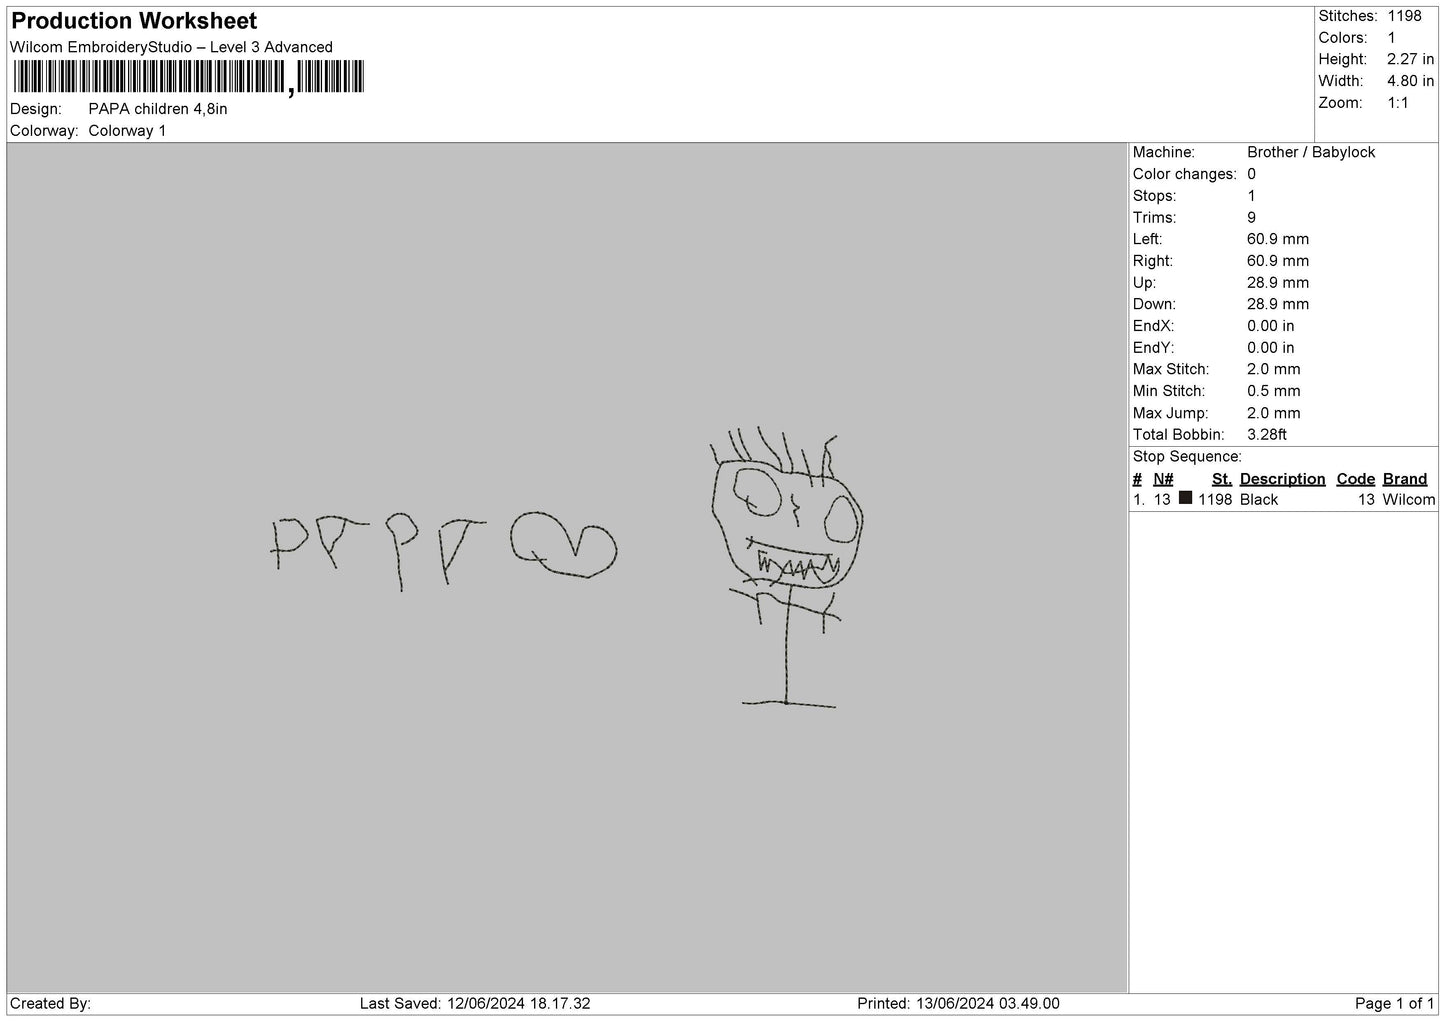The height and width of the screenshot is (1021, 1445).
Task: Click the Width value 4.80 in
Action: coord(1410,81)
